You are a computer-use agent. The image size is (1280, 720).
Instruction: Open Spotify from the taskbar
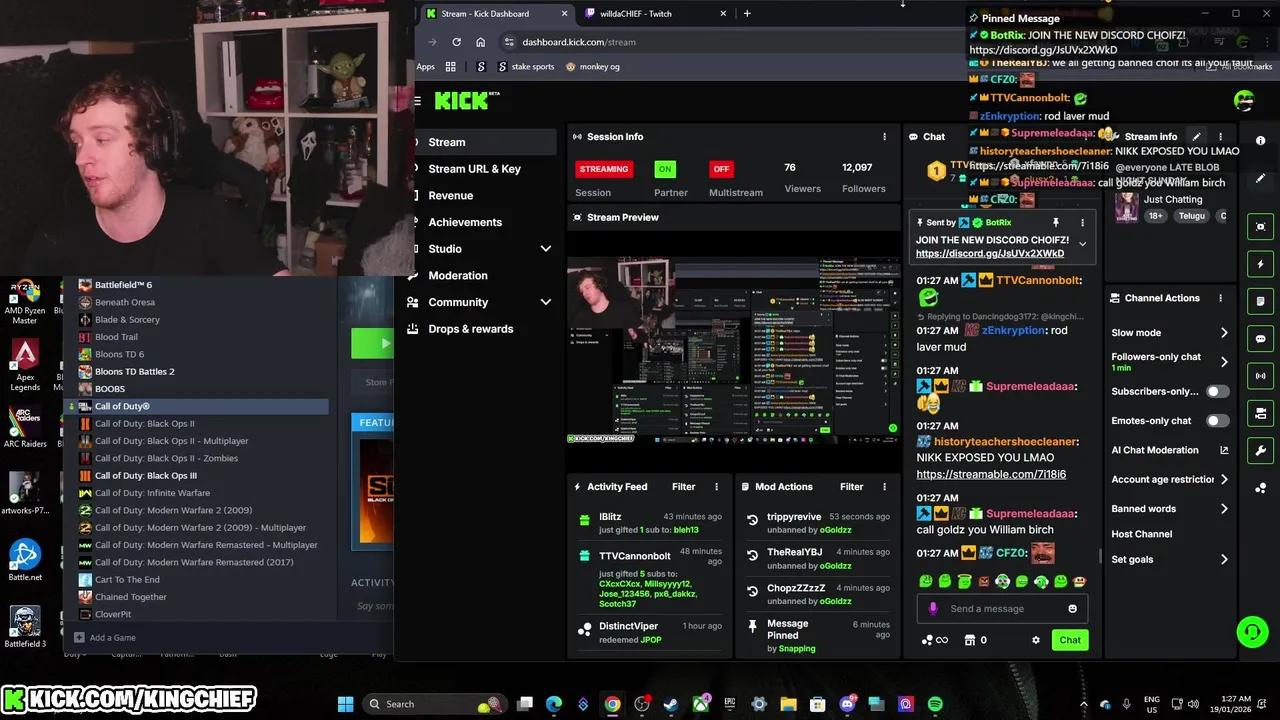(935, 704)
